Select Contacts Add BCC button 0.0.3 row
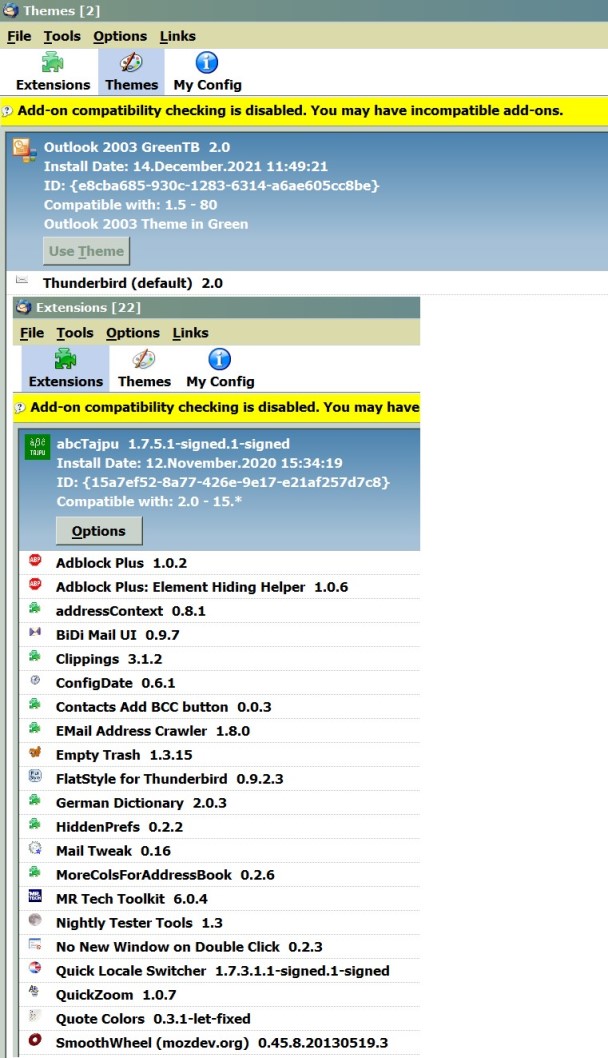The width and height of the screenshot is (608, 1058). coord(219,706)
